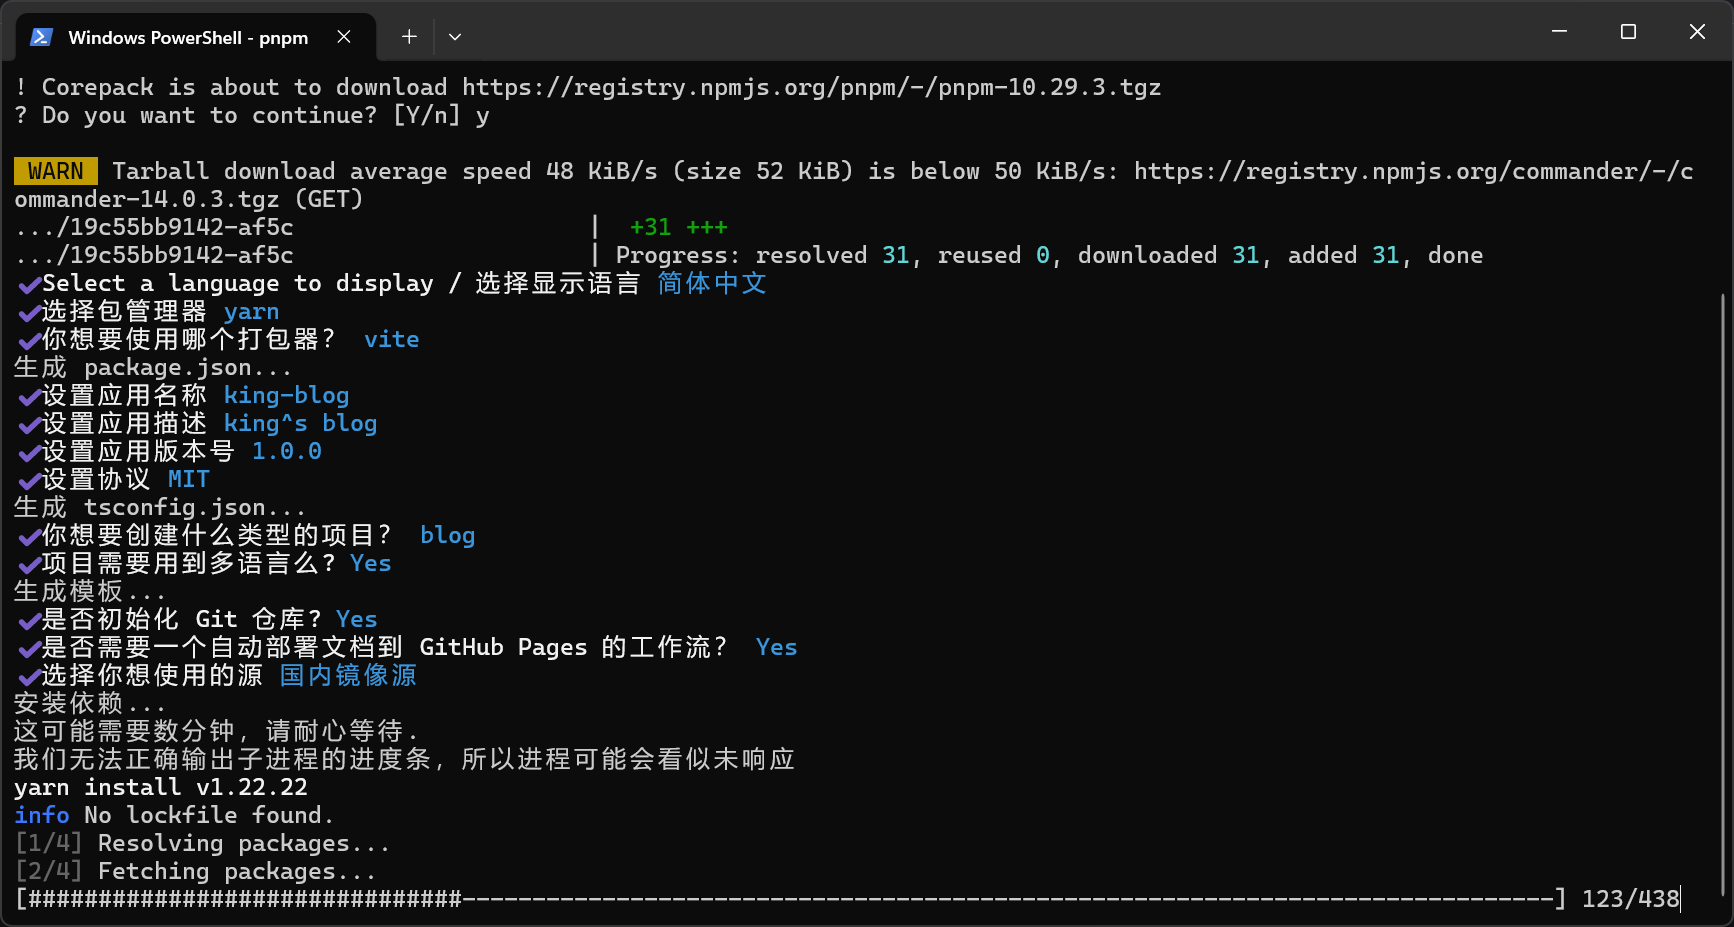Click the yellow WARN badge
Image resolution: width=1734 pixels, height=927 pixels.
(56, 171)
